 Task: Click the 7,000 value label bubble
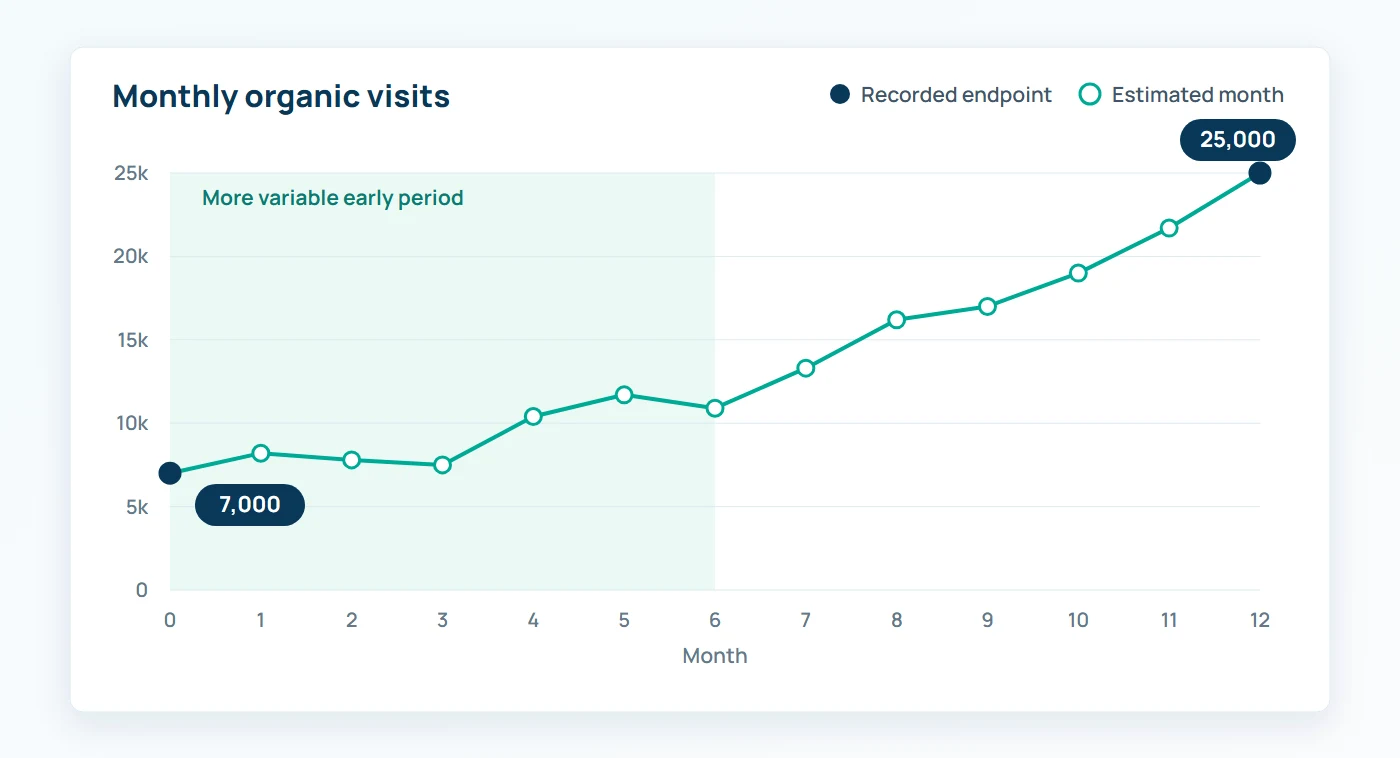tap(250, 505)
